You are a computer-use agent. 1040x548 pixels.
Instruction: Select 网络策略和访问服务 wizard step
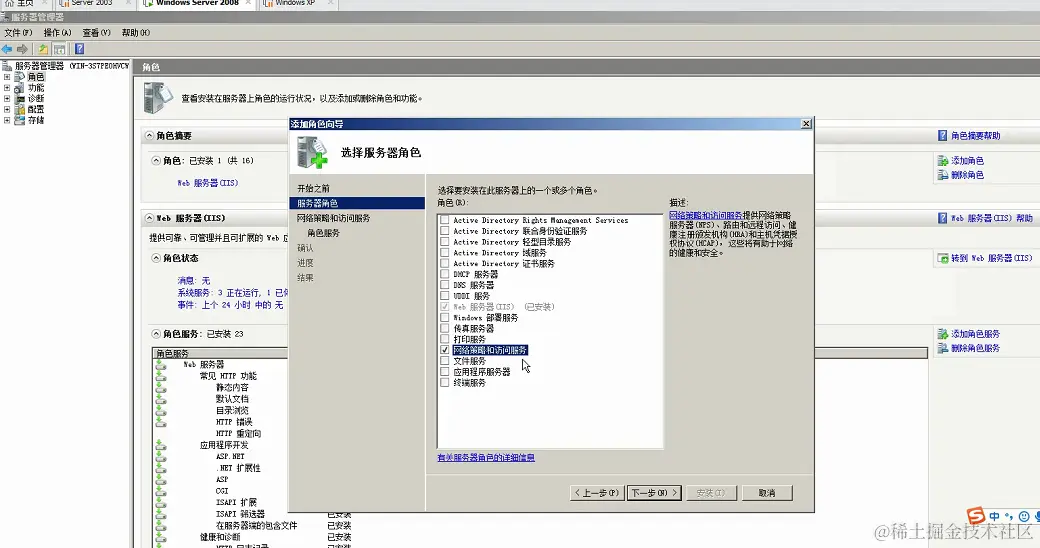click(x=334, y=218)
